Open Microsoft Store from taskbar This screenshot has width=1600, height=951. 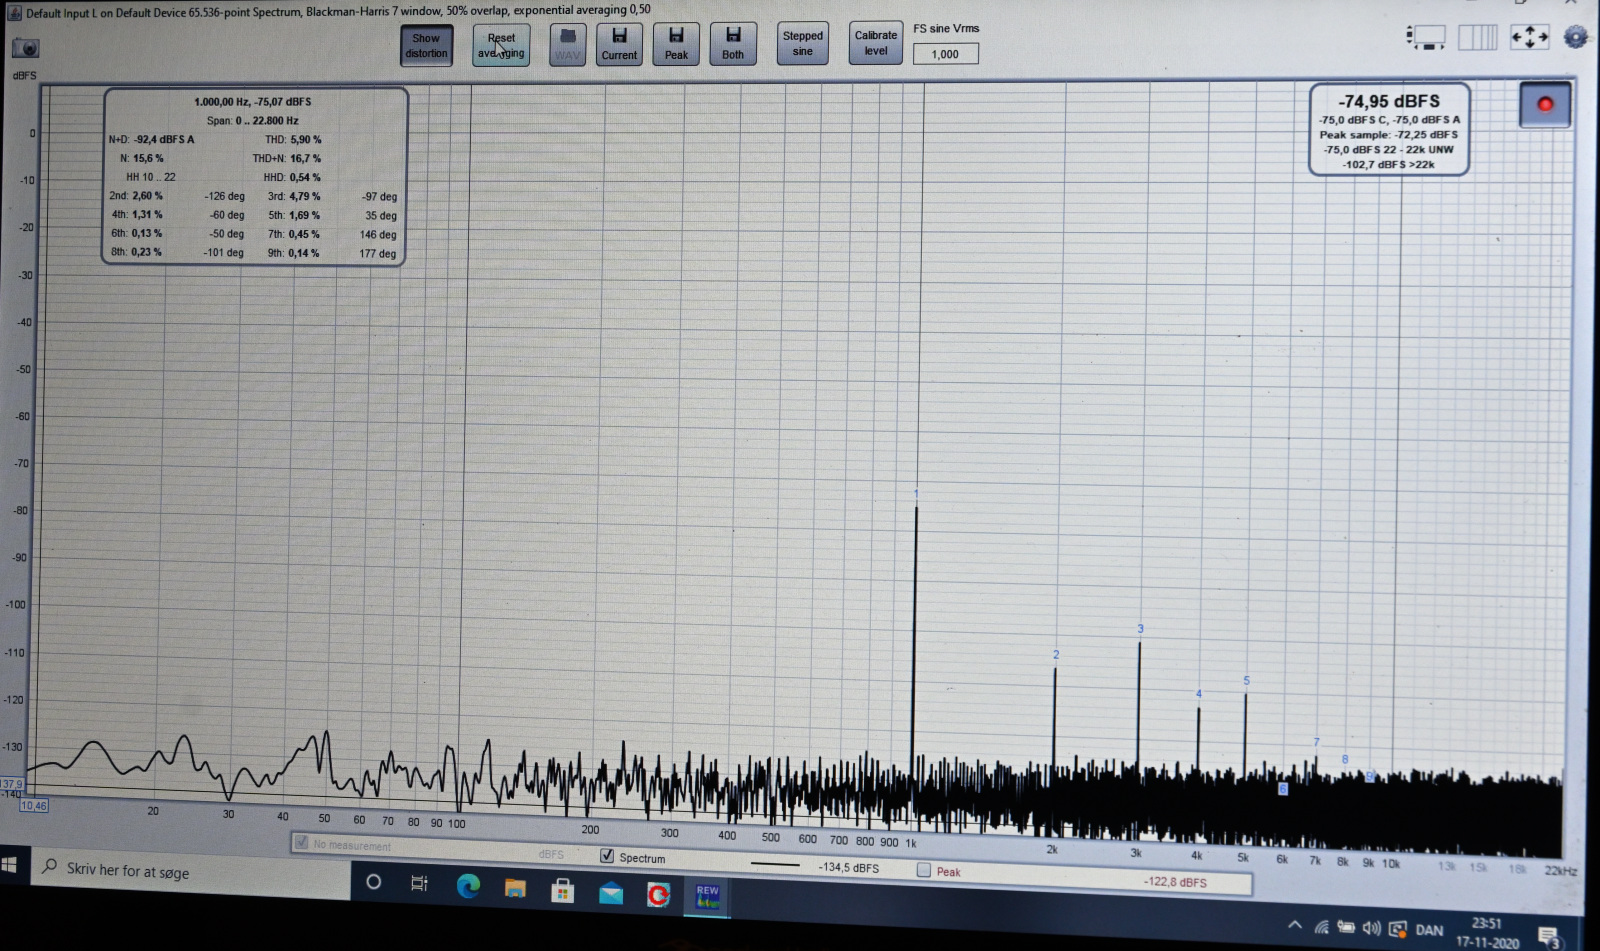563,890
